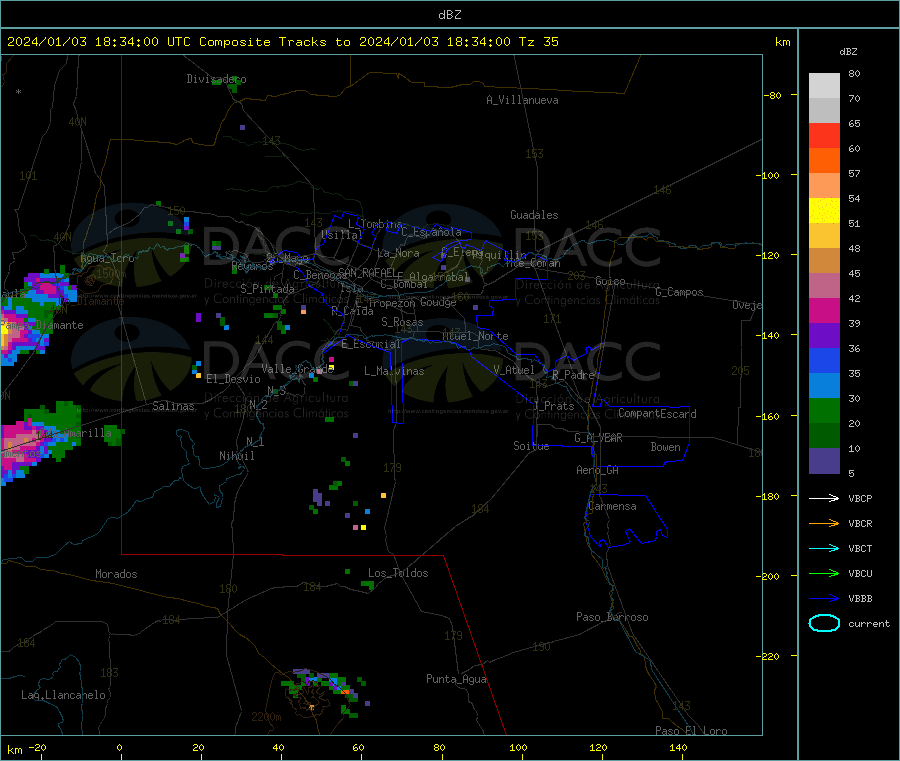Click the Valle_Grande location label
900x761 pixels.
[x=297, y=368]
